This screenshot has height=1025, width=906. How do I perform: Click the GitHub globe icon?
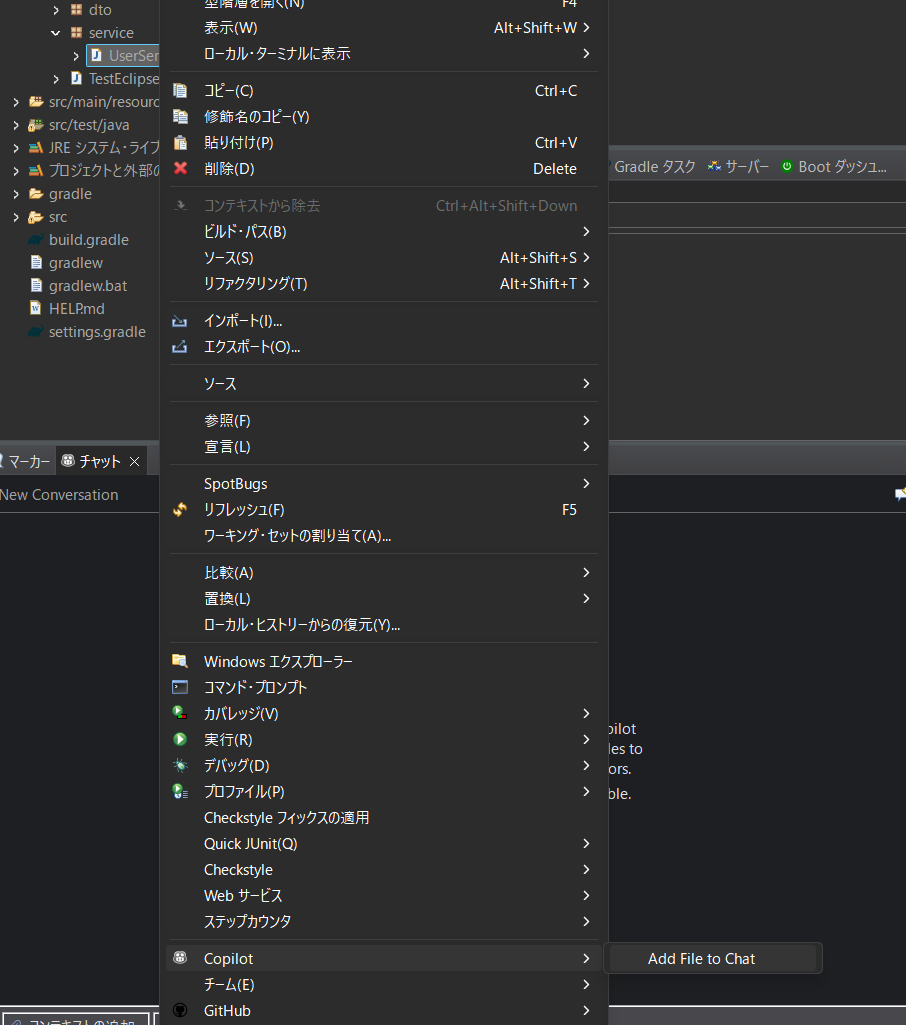click(181, 1010)
